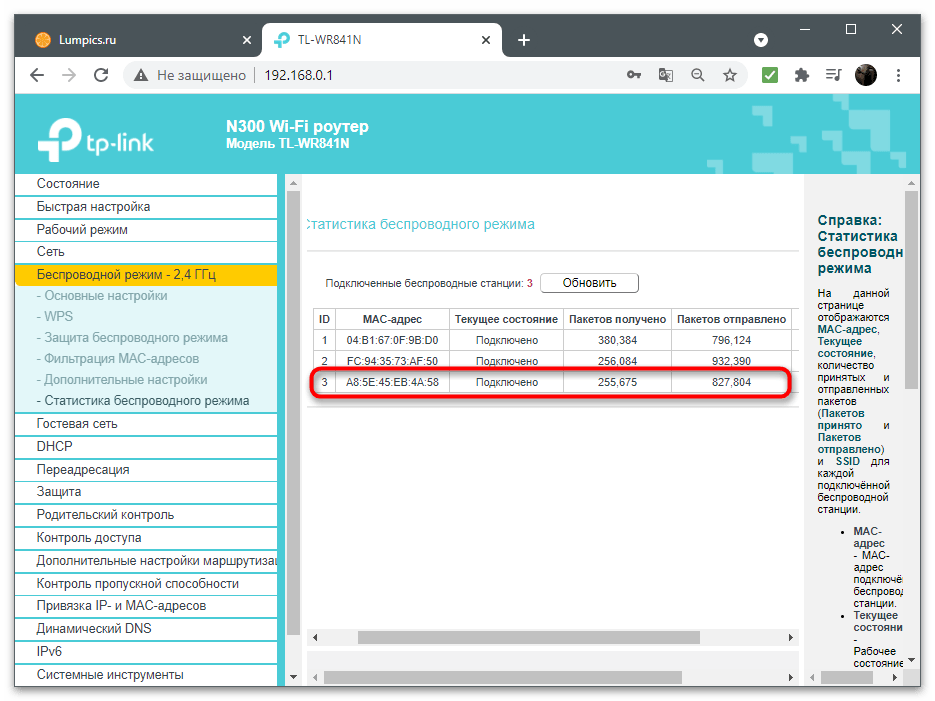Open the extensions puzzle icon
The image size is (935, 701).
tap(802, 75)
